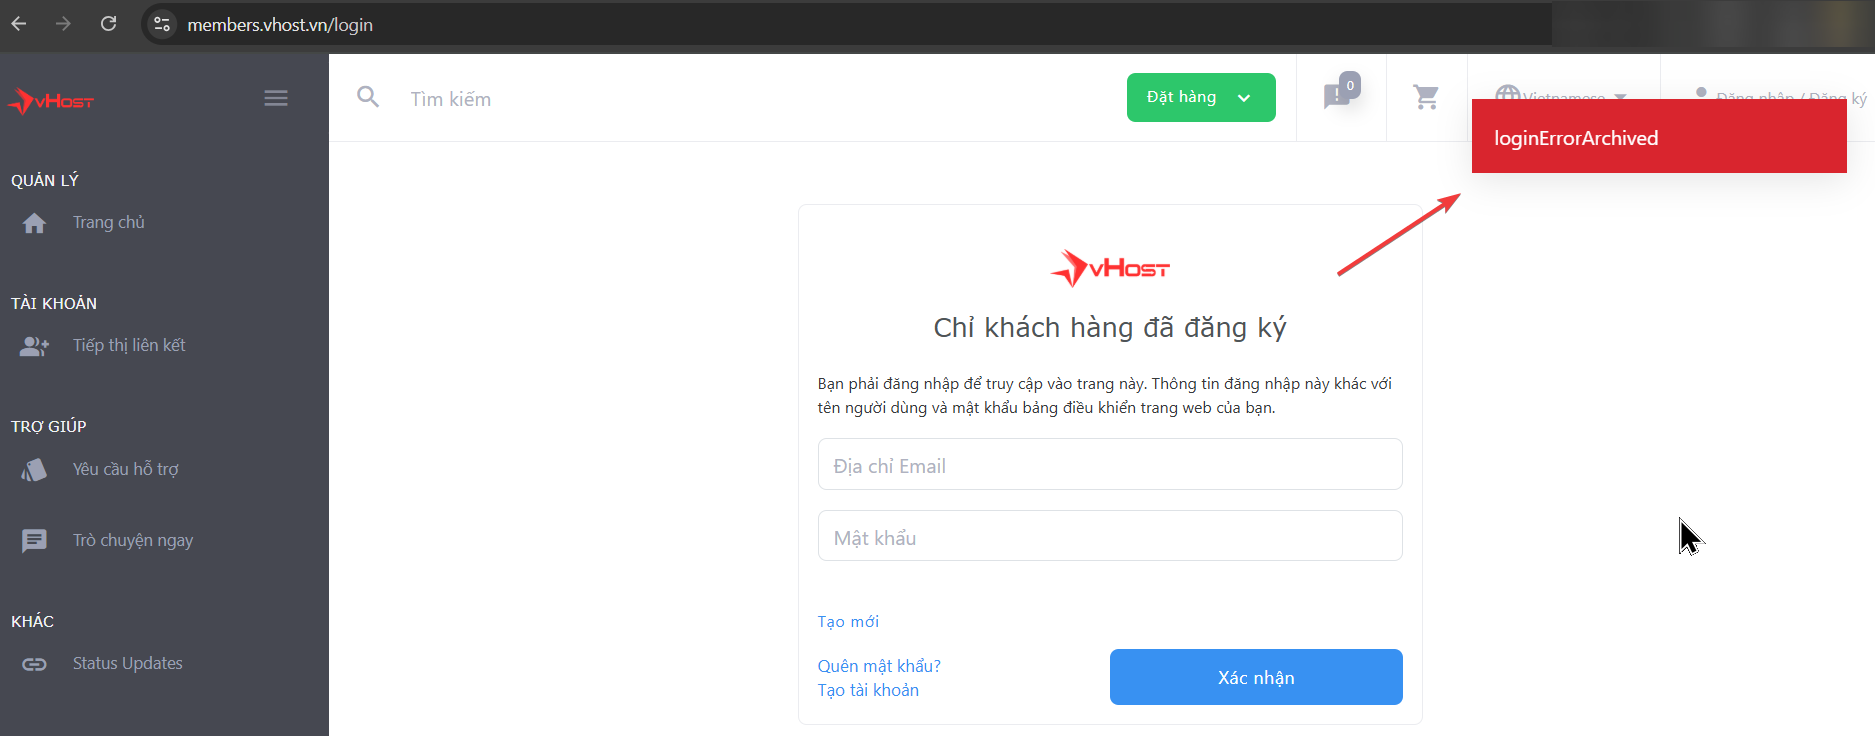Image resolution: width=1875 pixels, height=736 pixels.
Task: Open the notifications alert icon
Action: [1338, 96]
